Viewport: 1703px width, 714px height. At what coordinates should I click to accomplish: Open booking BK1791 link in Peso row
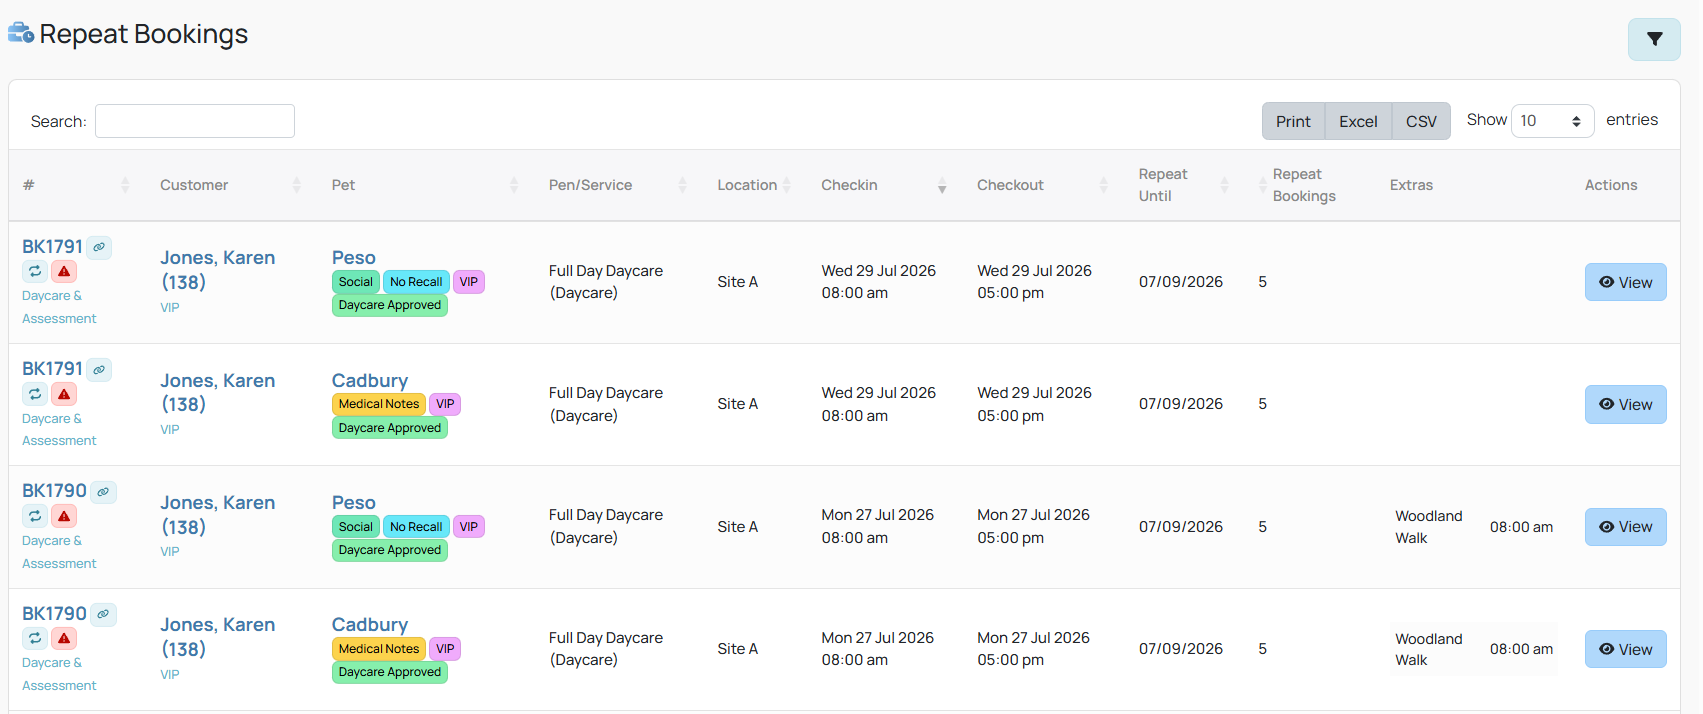click(52, 246)
